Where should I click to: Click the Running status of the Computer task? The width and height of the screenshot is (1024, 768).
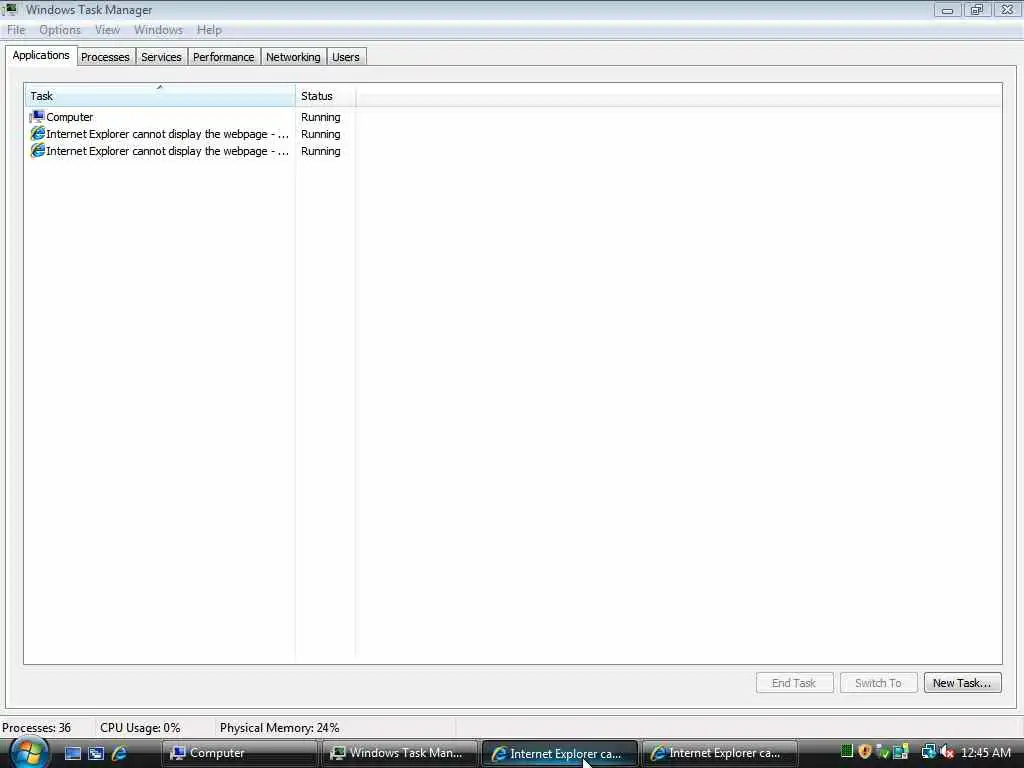pyautogui.click(x=321, y=117)
